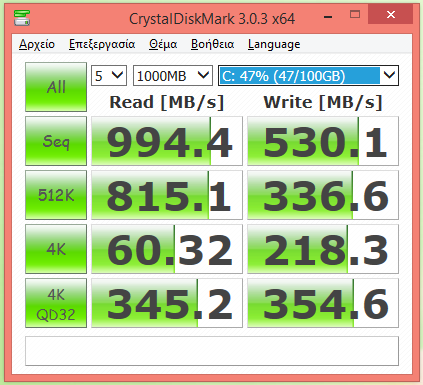423x385 pixels.
Task: Open the Επεξεργασία menu
Action: [x=102, y=44]
